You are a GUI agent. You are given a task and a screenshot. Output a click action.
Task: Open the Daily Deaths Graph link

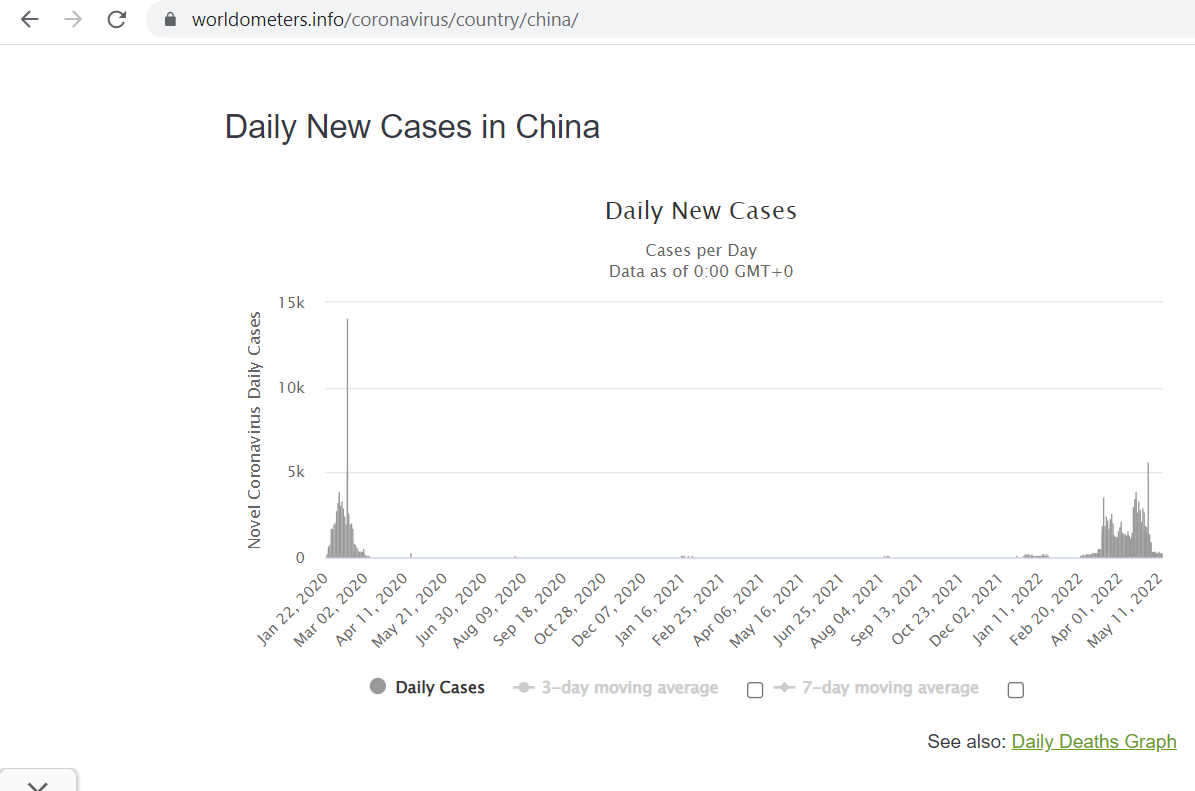(1094, 742)
